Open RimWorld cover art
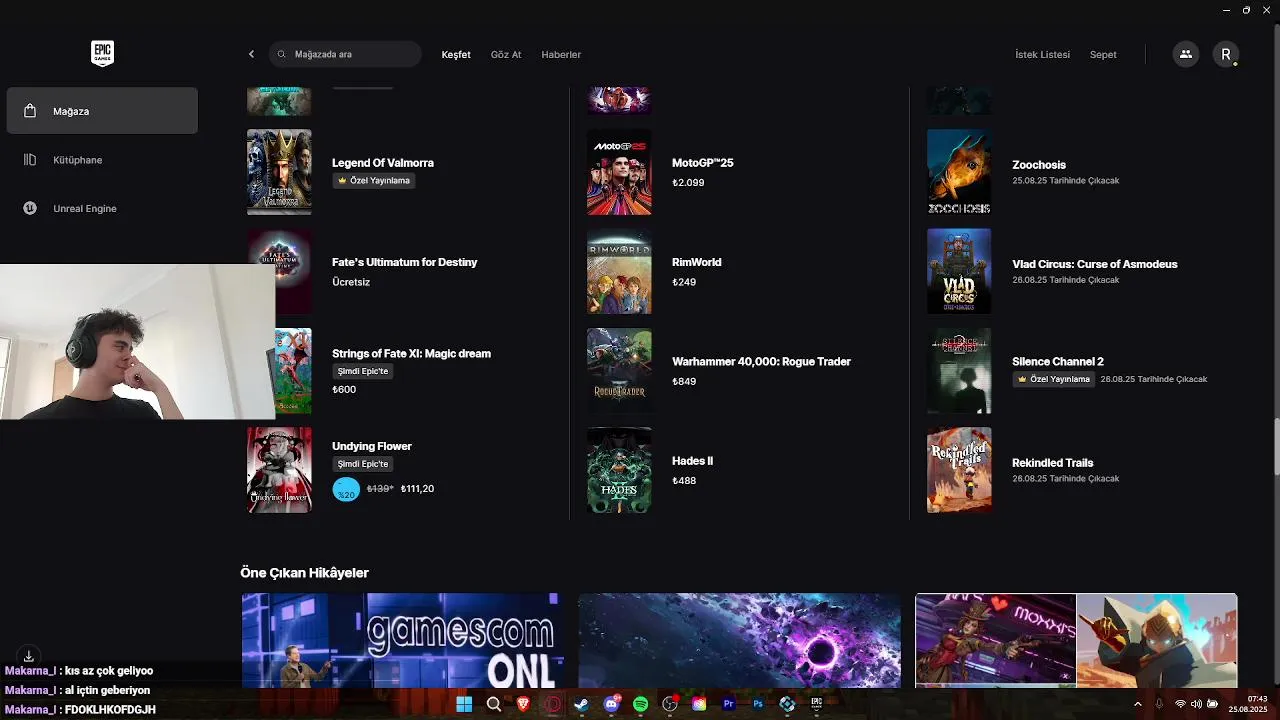 point(619,271)
